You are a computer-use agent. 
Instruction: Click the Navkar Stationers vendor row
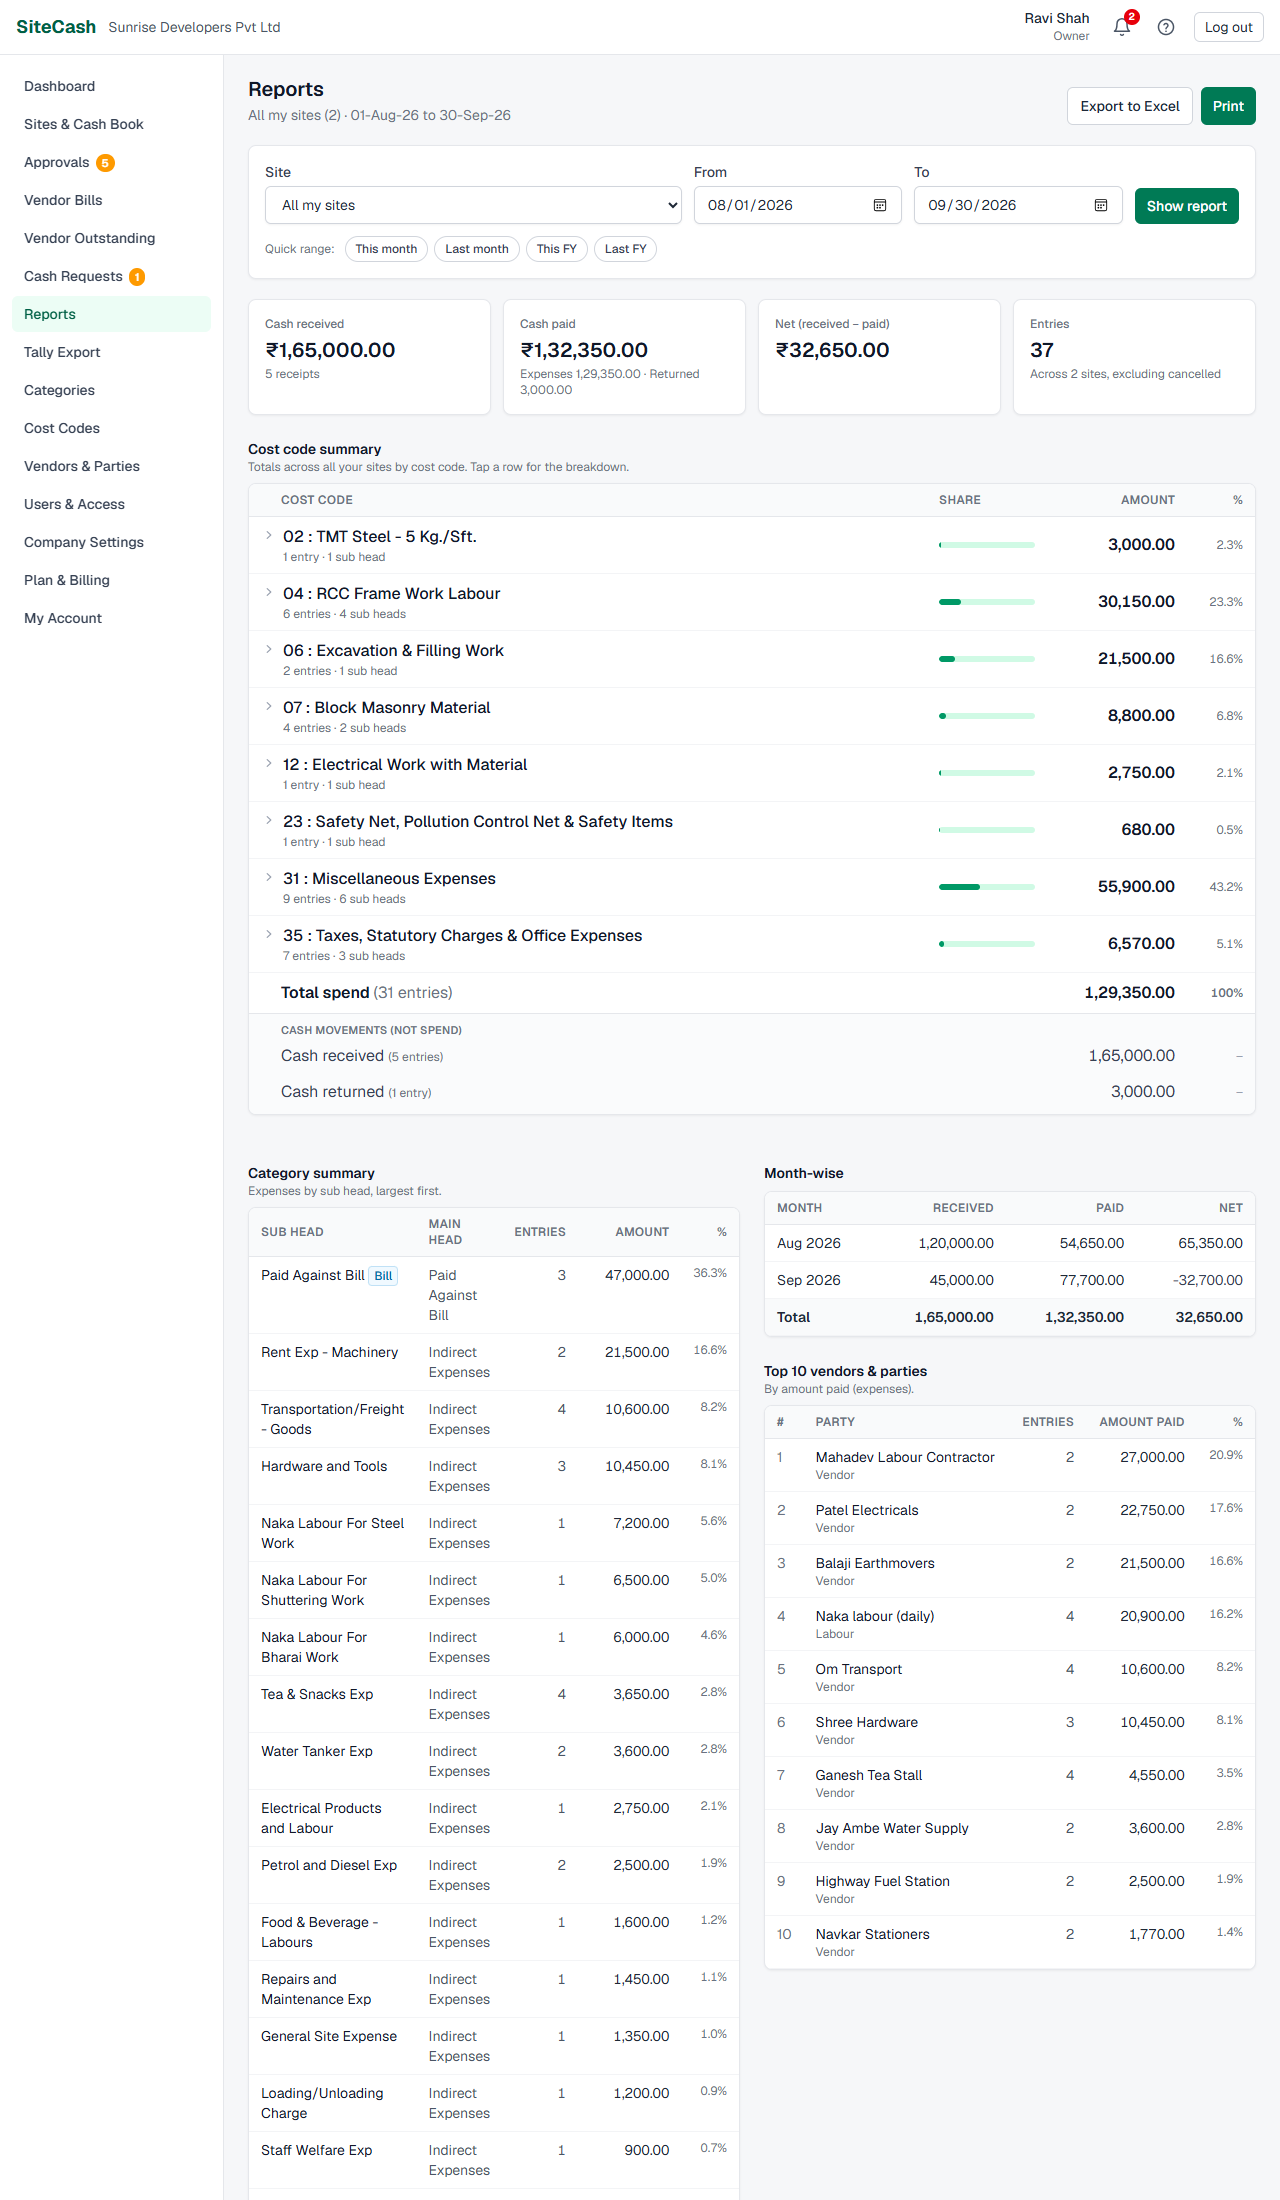[1010, 1942]
